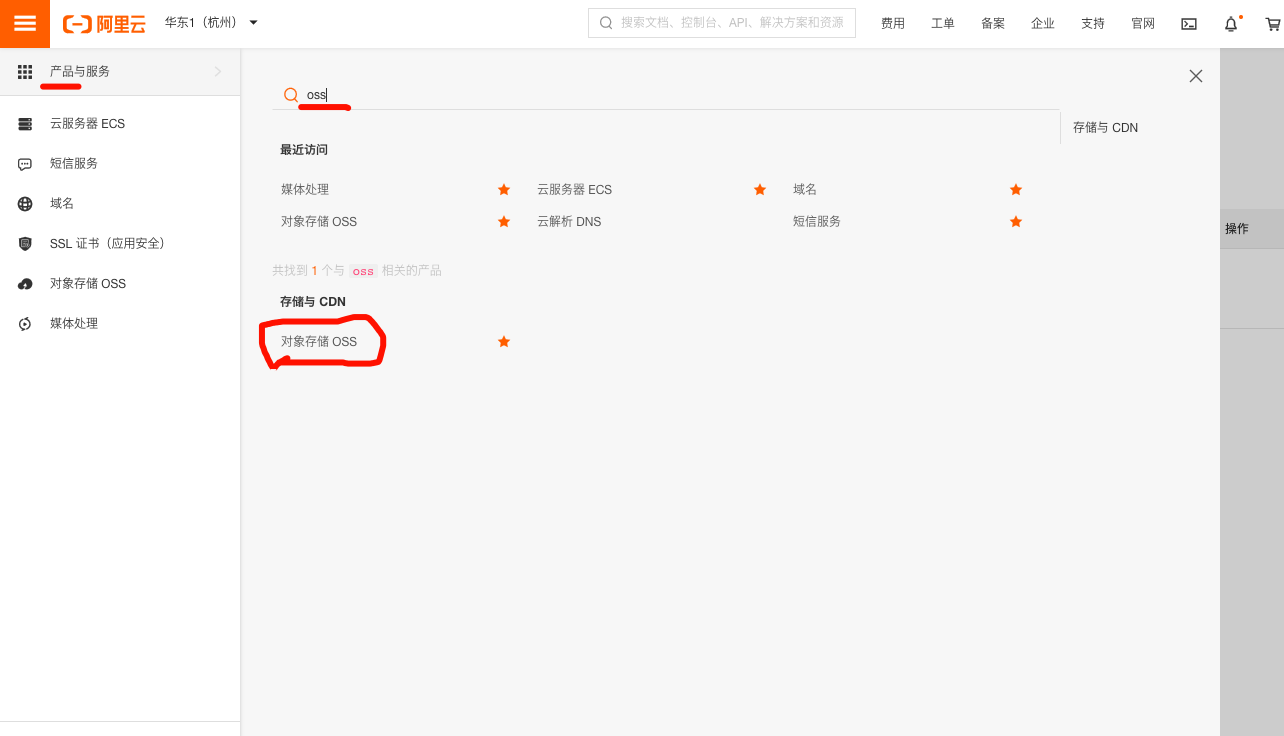The height and width of the screenshot is (736, 1284).
Task: Open 对象存储 OSS in search results
Action: click(319, 342)
